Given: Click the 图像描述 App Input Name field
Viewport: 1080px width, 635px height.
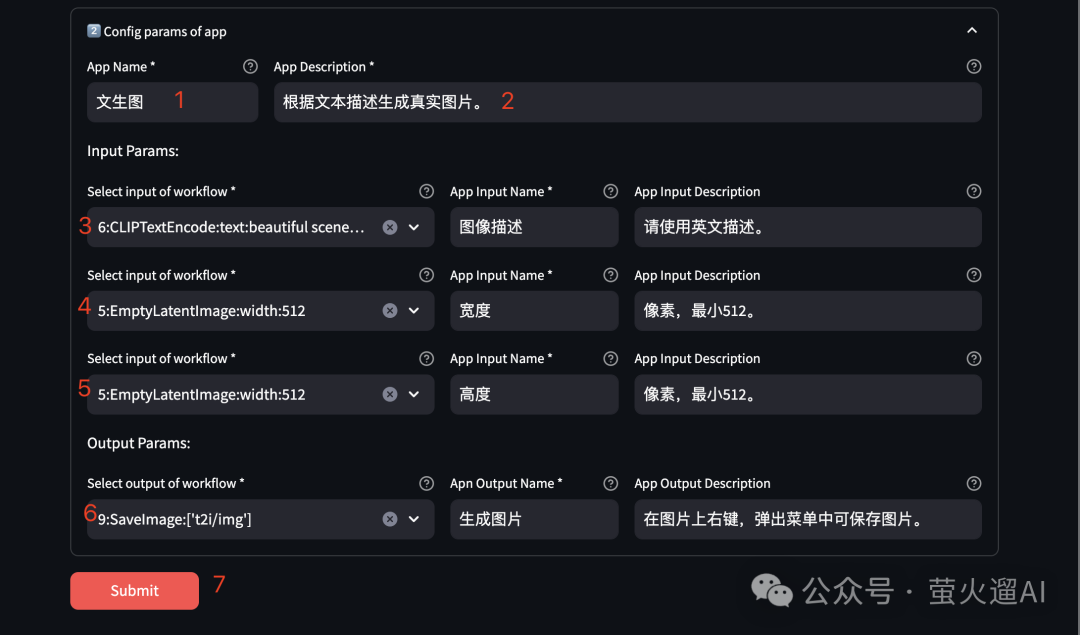Looking at the screenshot, I should 534,227.
